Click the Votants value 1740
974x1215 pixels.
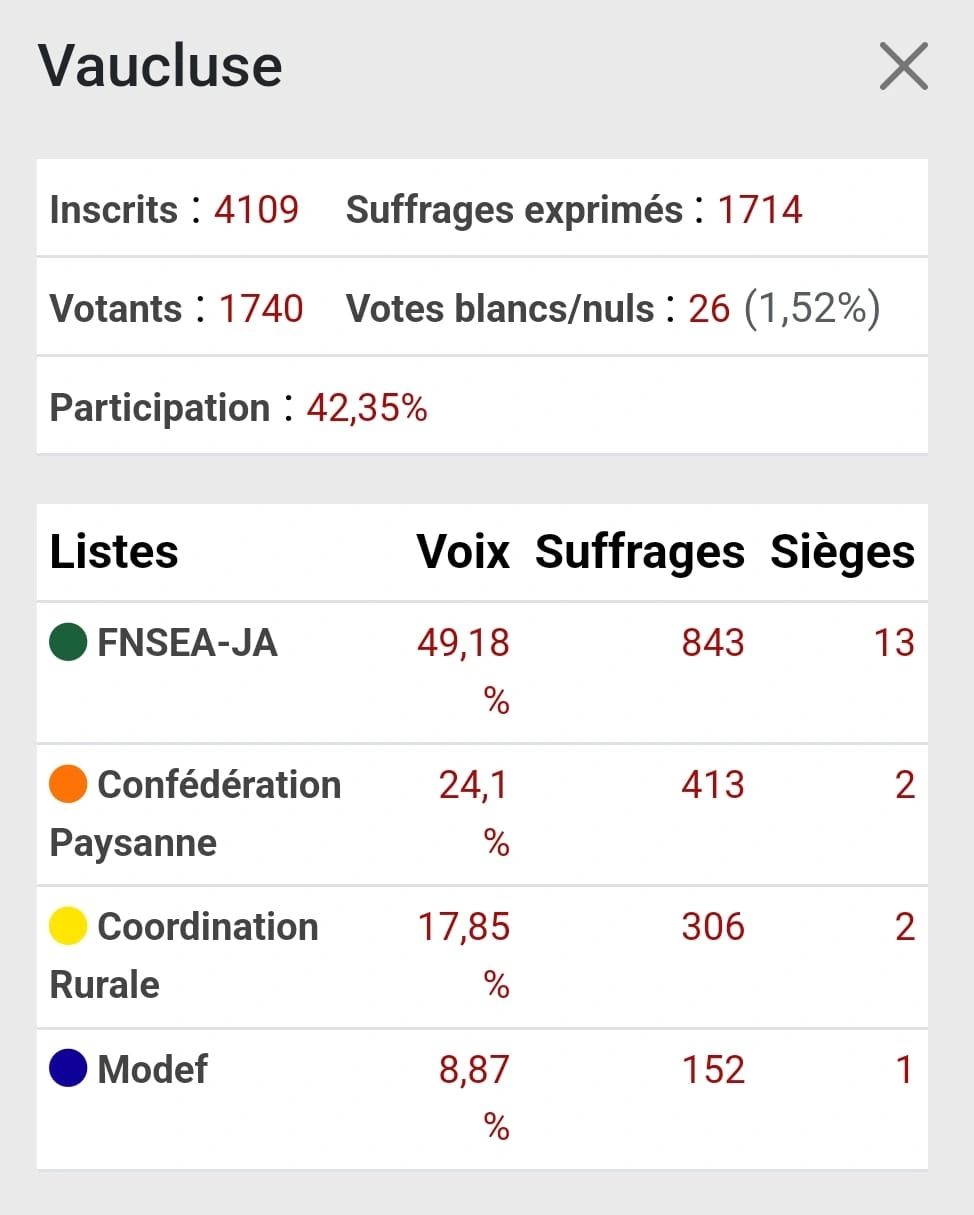261,309
